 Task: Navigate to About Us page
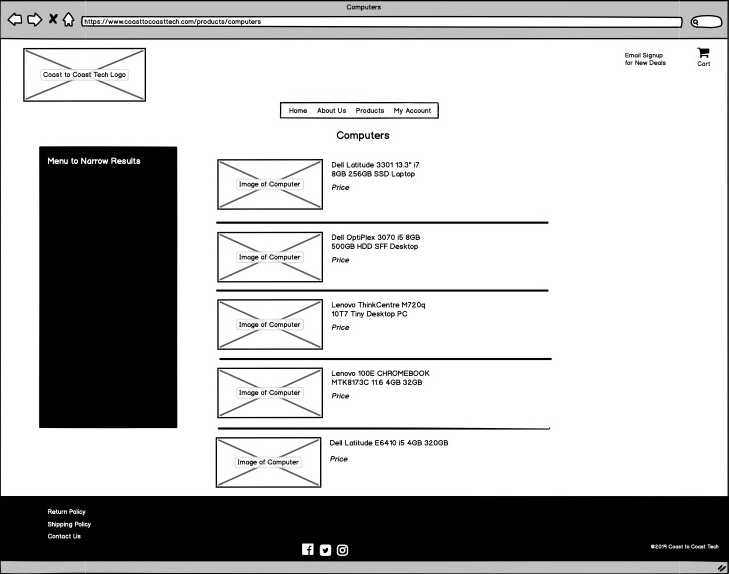(x=331, y=111)
